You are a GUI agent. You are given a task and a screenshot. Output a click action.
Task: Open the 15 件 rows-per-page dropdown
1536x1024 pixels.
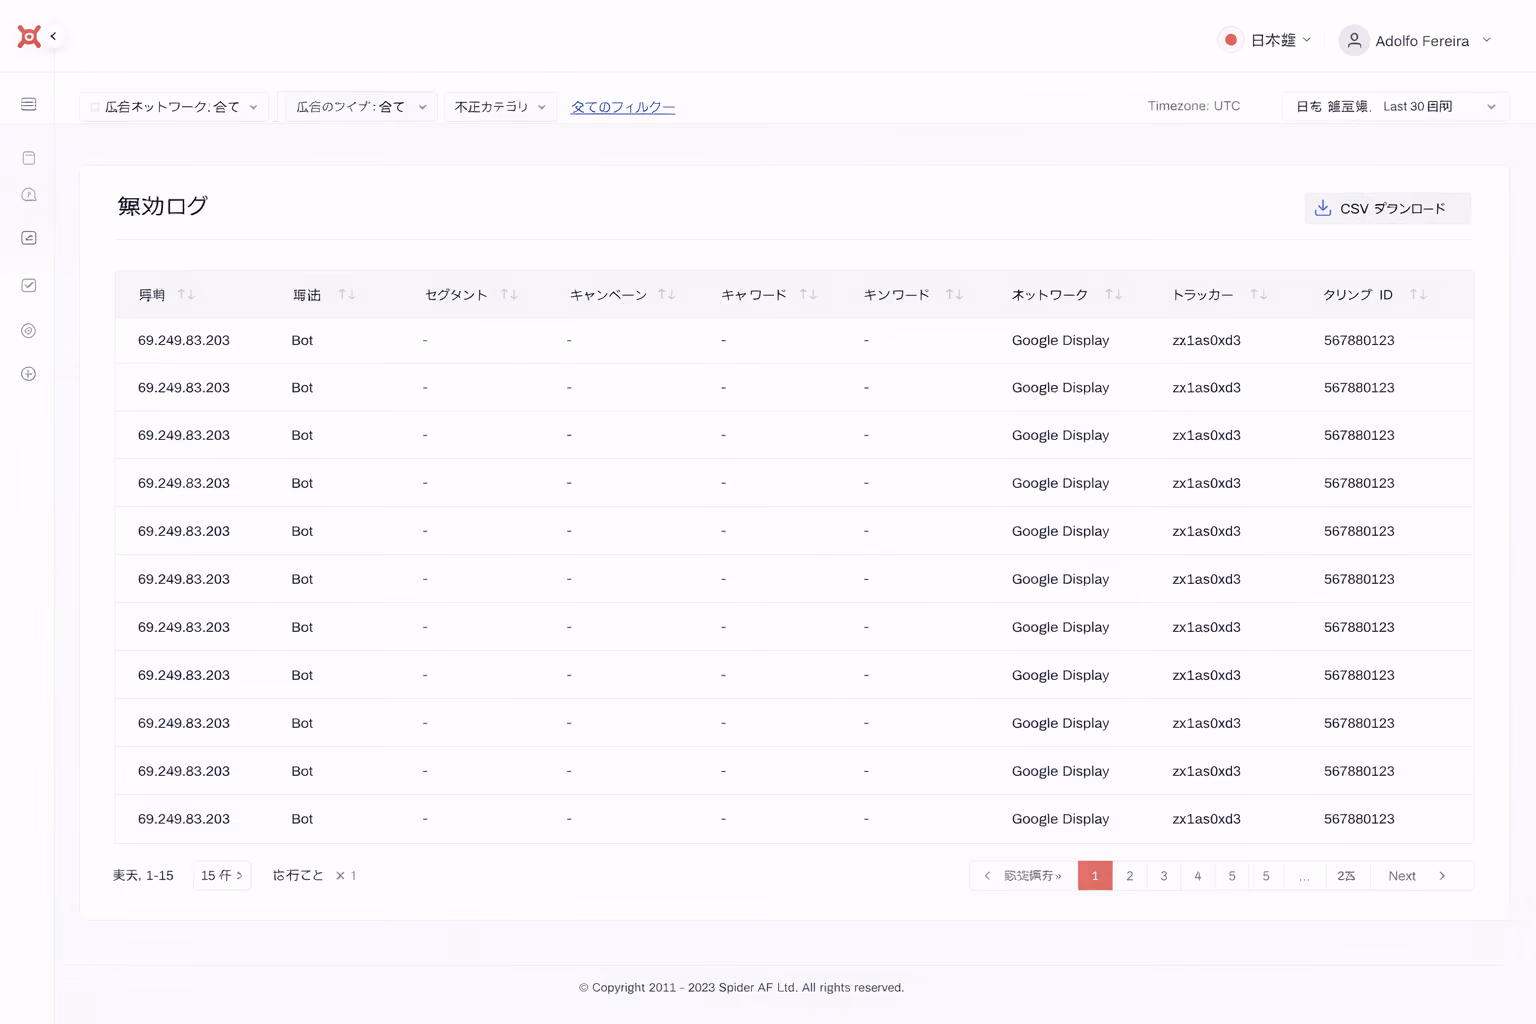click(x=222, y=875)
